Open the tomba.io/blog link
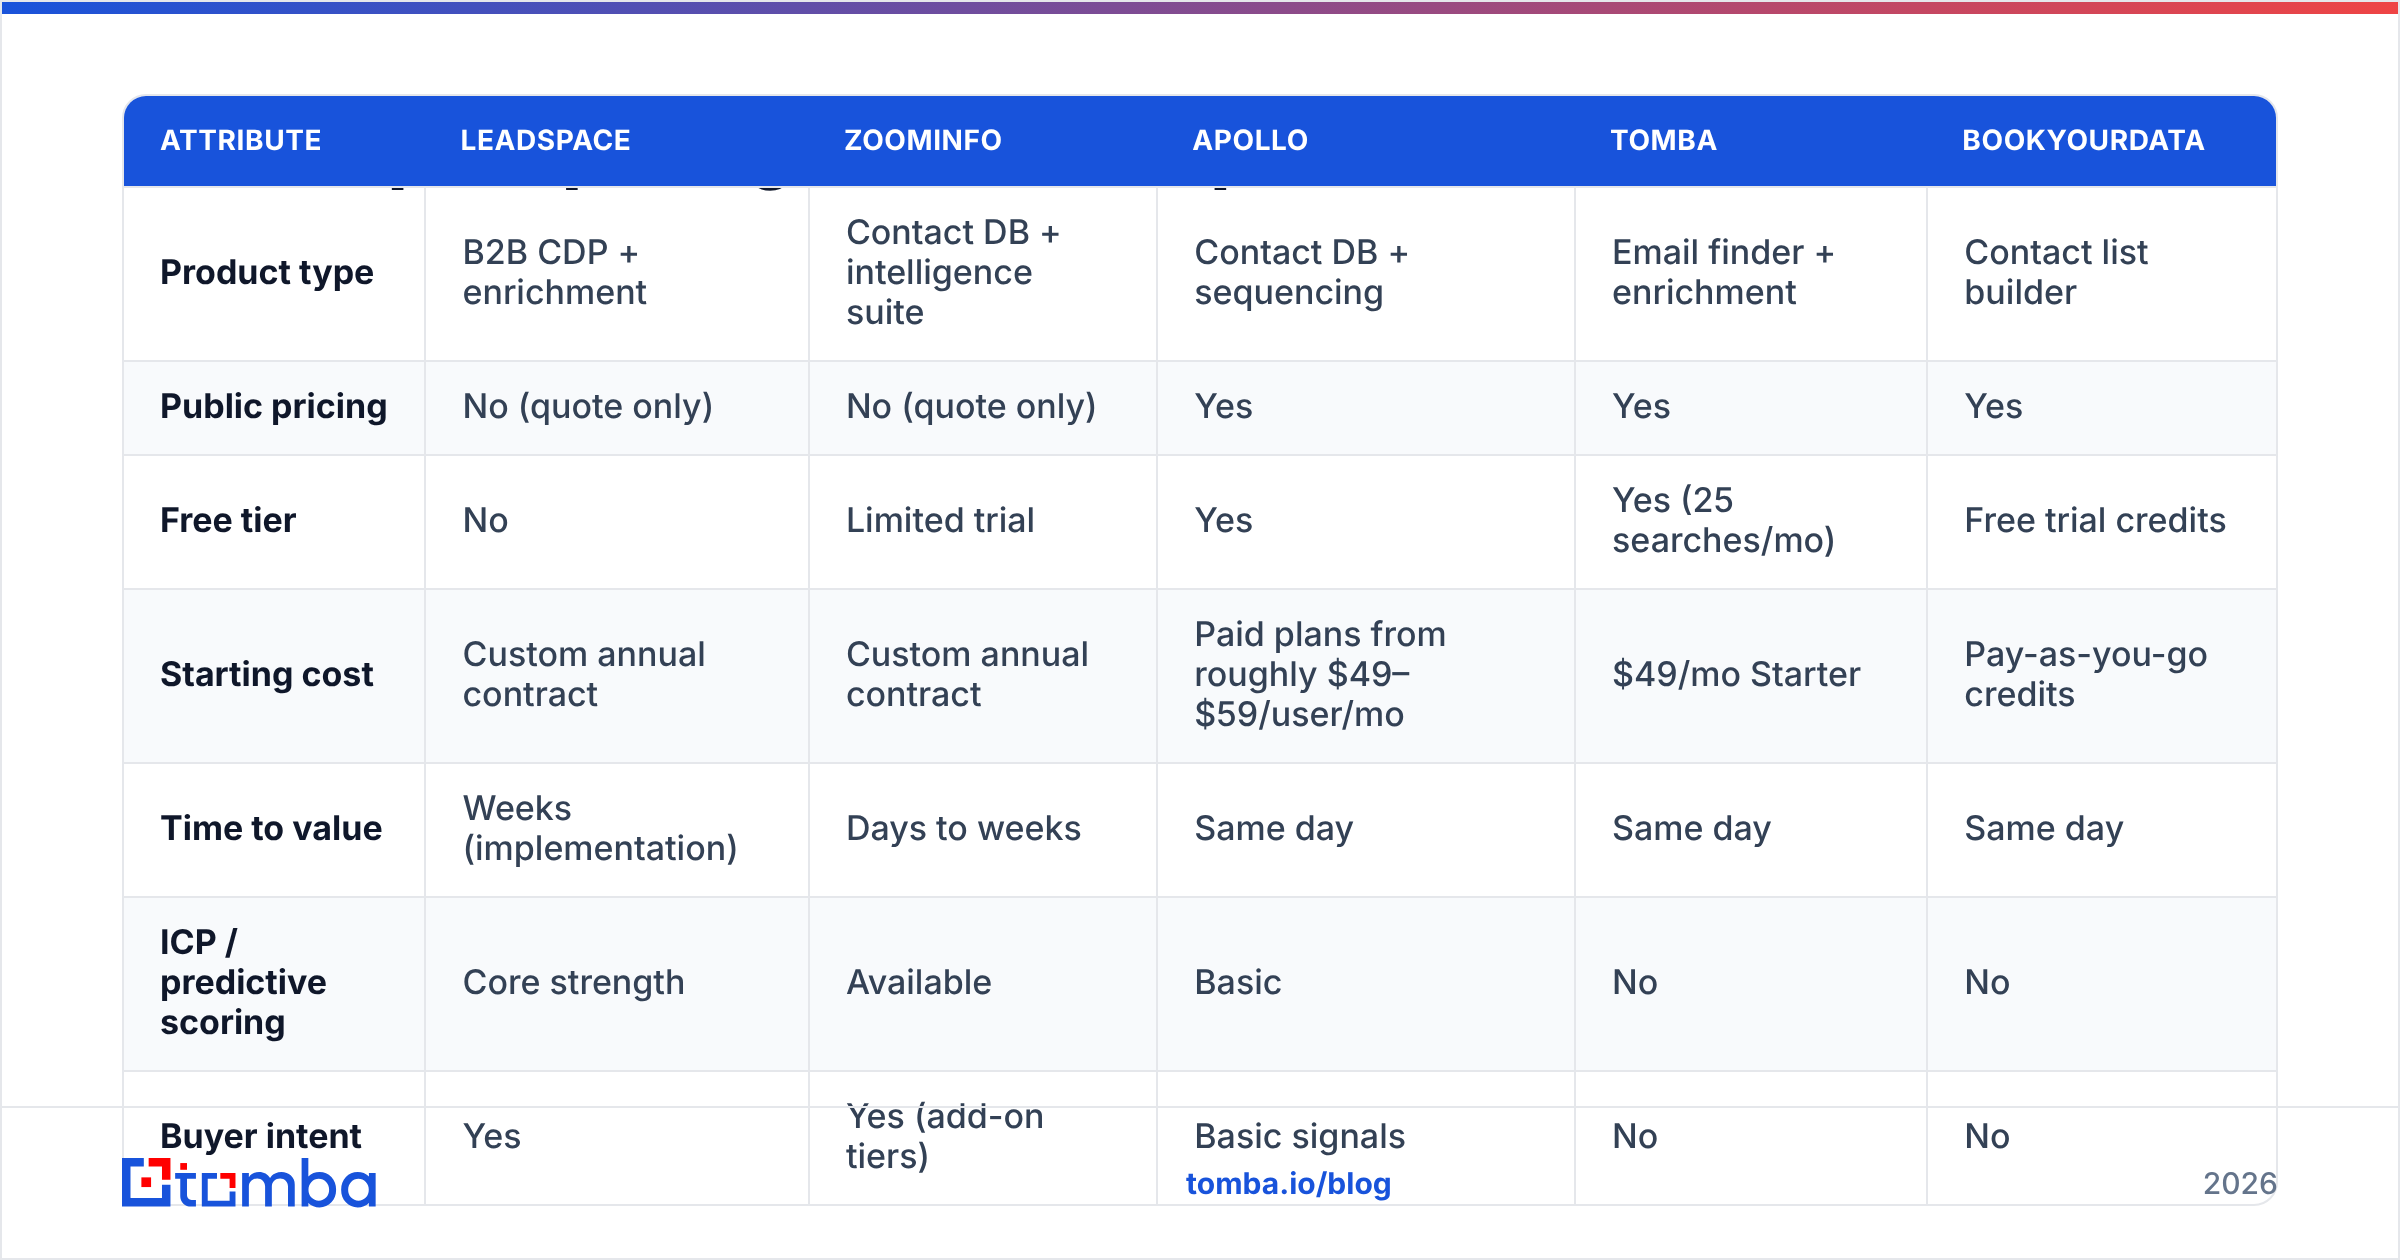Image resolution: width=2400 pixels, height=1260 pixels. point(1288,1184)
